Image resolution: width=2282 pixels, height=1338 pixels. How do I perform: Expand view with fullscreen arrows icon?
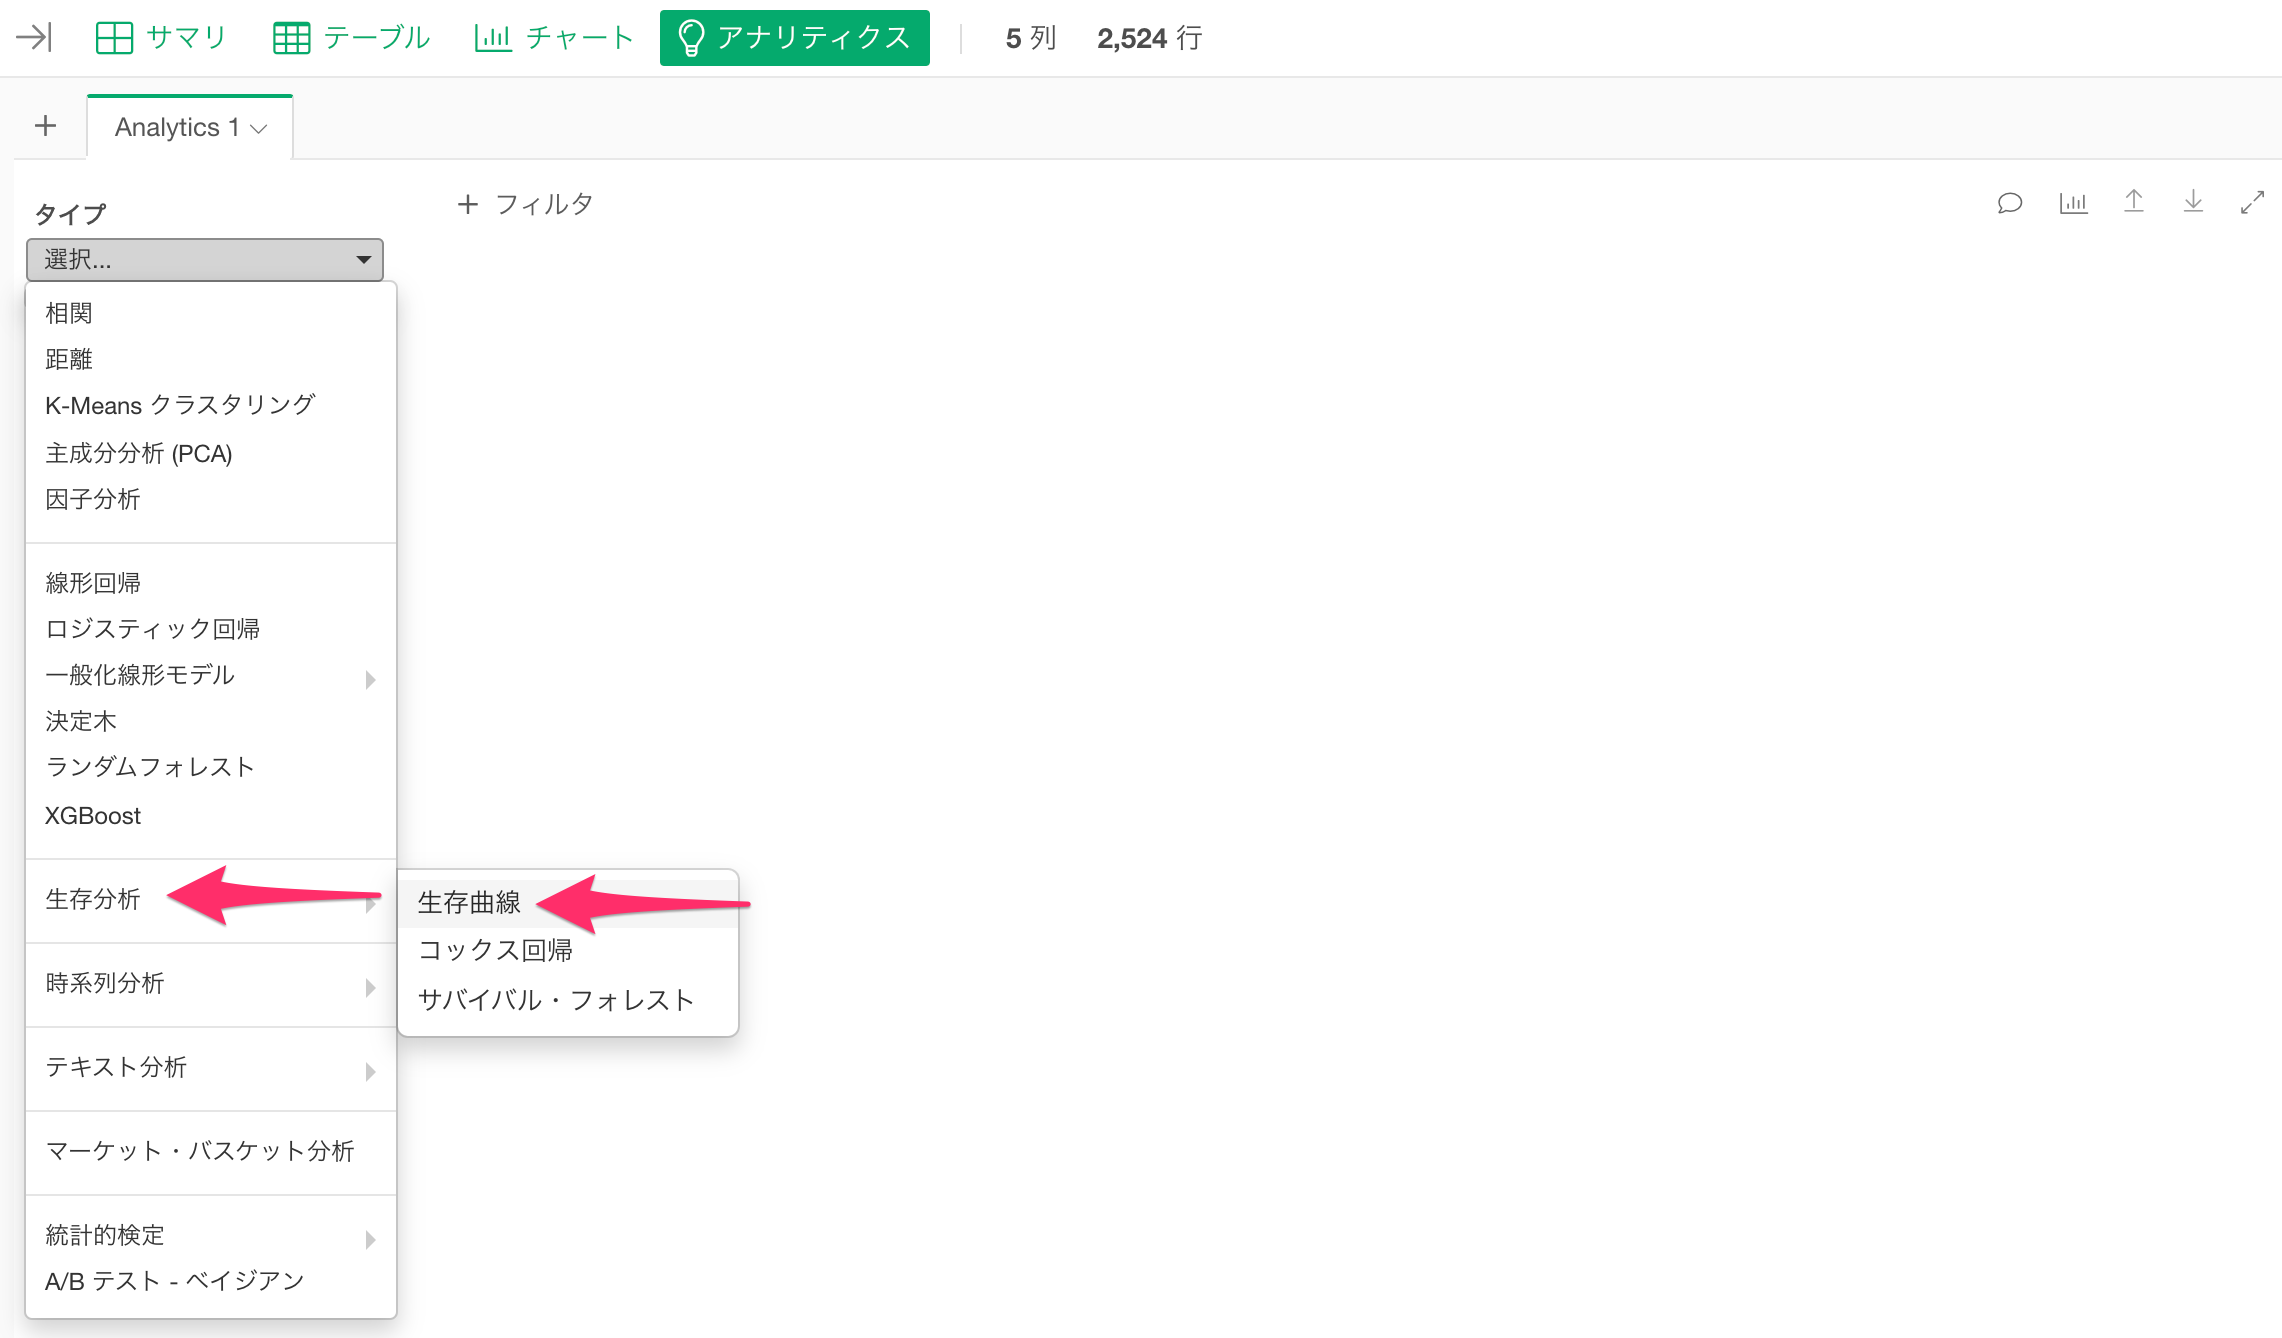pyautogui.click(x=2252, y=203)
